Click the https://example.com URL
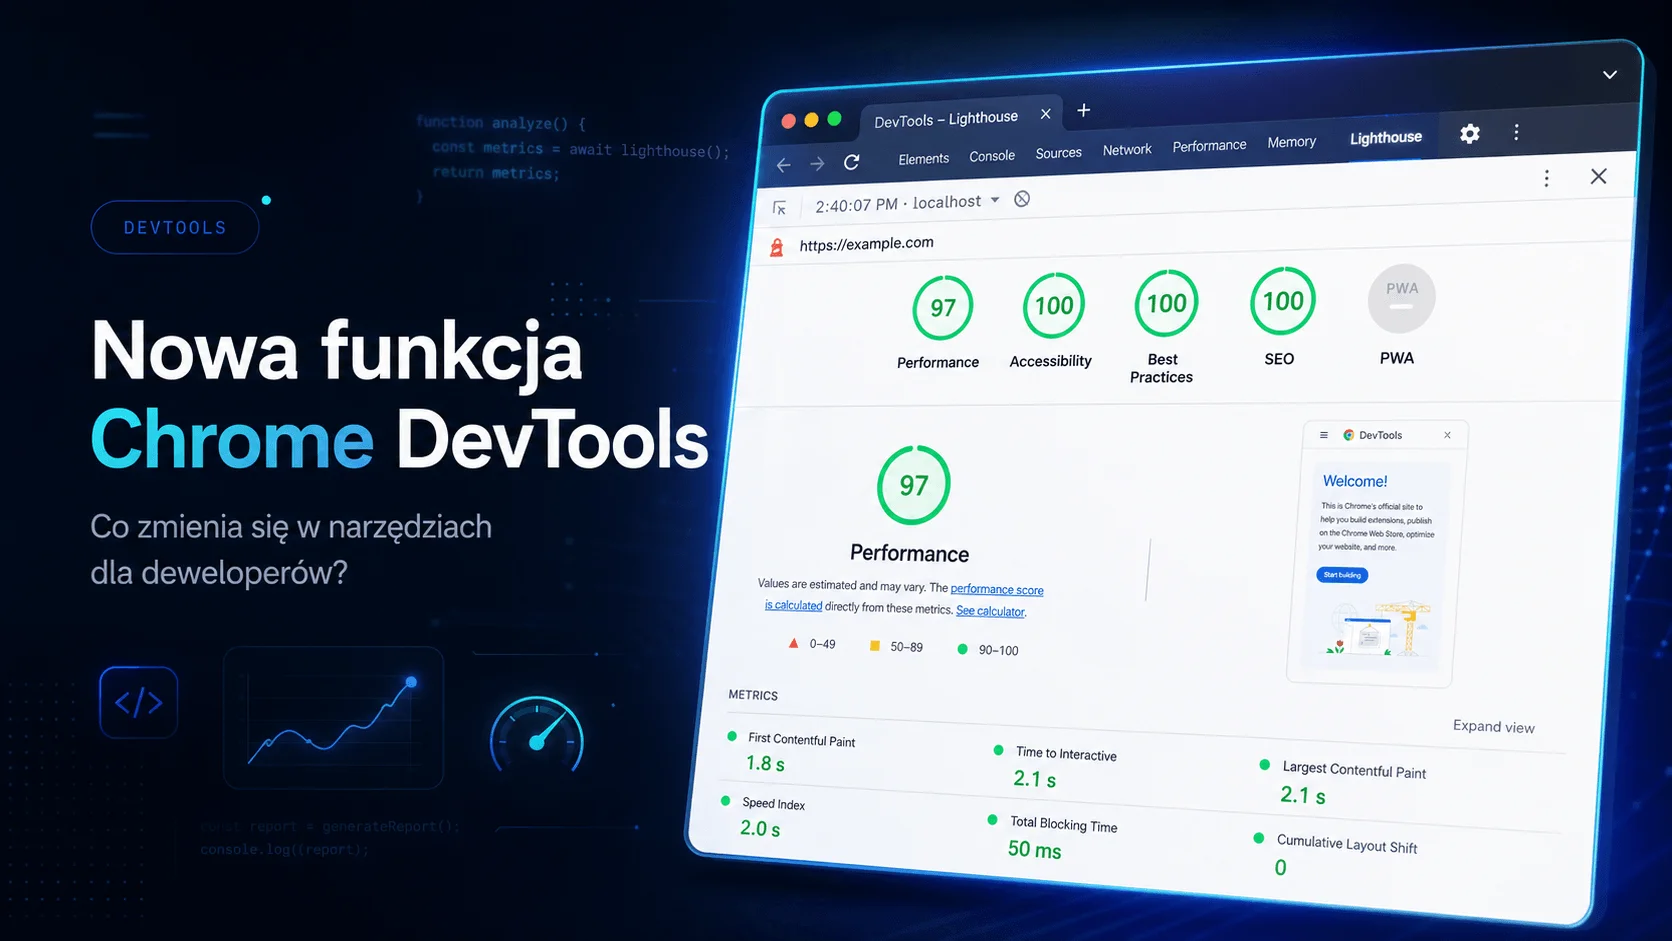 pos(866,243)
